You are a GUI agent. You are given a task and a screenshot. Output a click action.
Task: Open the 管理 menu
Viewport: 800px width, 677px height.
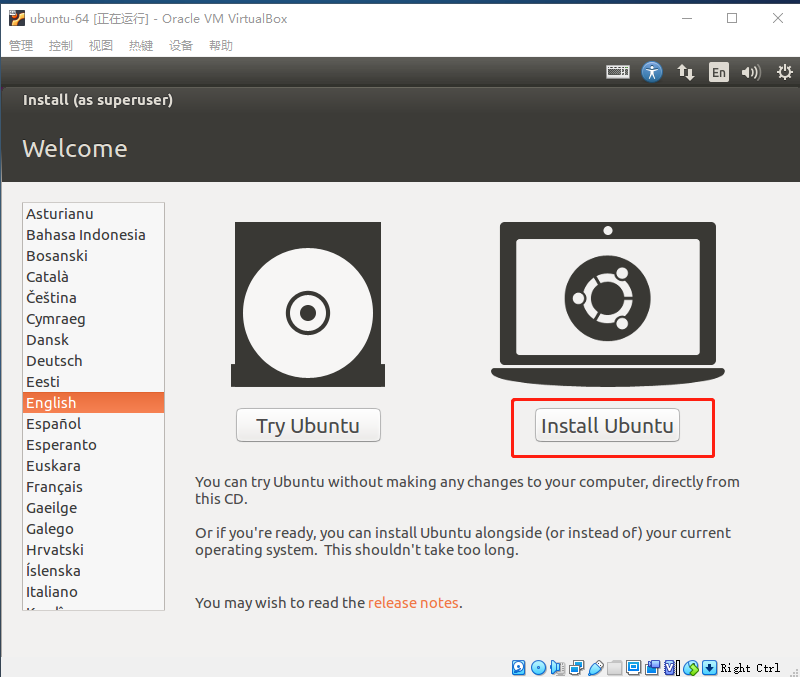(x=21, y=45)
